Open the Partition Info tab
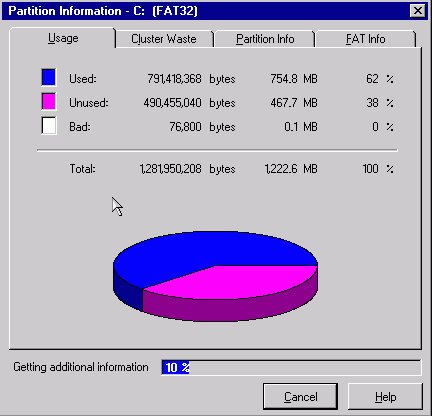The width and height of the screenshot is (432, 416). (265, 39)
